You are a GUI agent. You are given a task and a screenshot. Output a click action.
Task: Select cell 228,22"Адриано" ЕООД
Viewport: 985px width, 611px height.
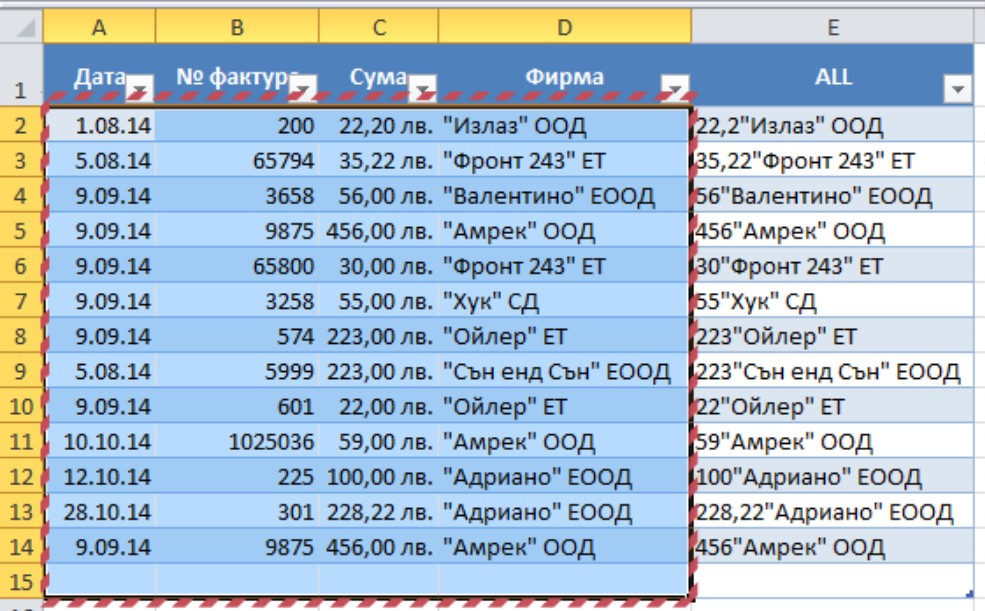coord(833,512)
